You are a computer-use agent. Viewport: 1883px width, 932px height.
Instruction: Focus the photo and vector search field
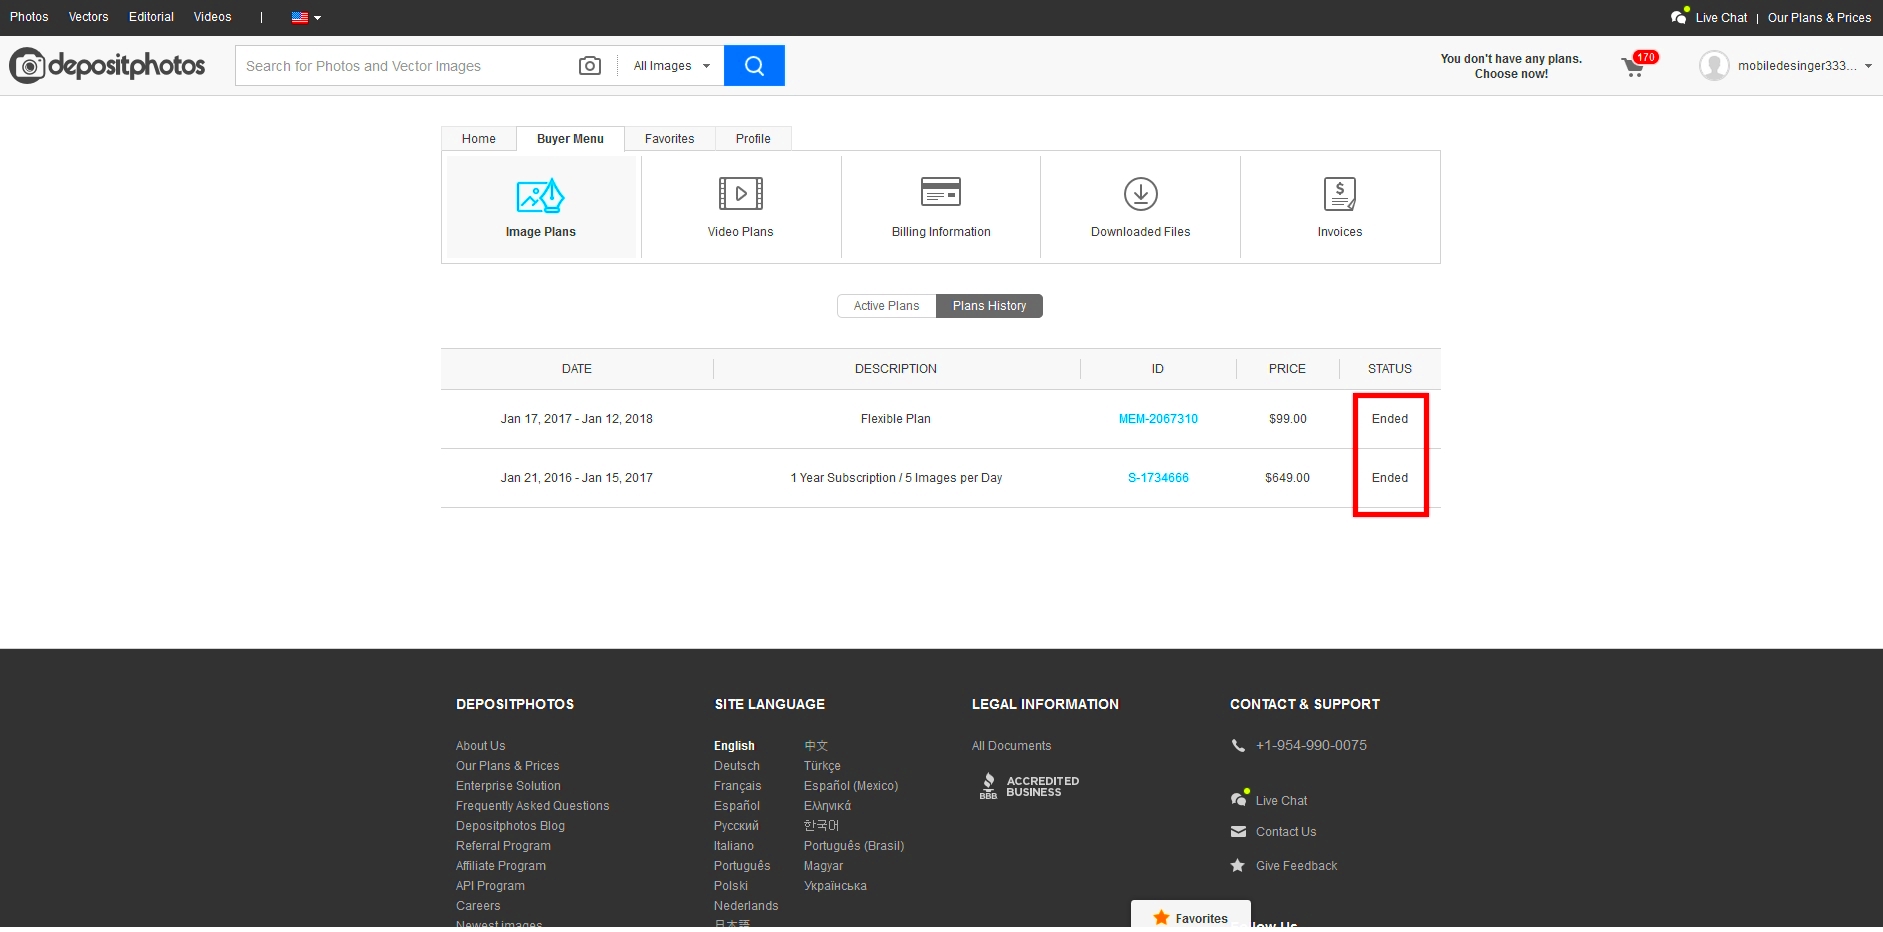(x=405, y=66)
